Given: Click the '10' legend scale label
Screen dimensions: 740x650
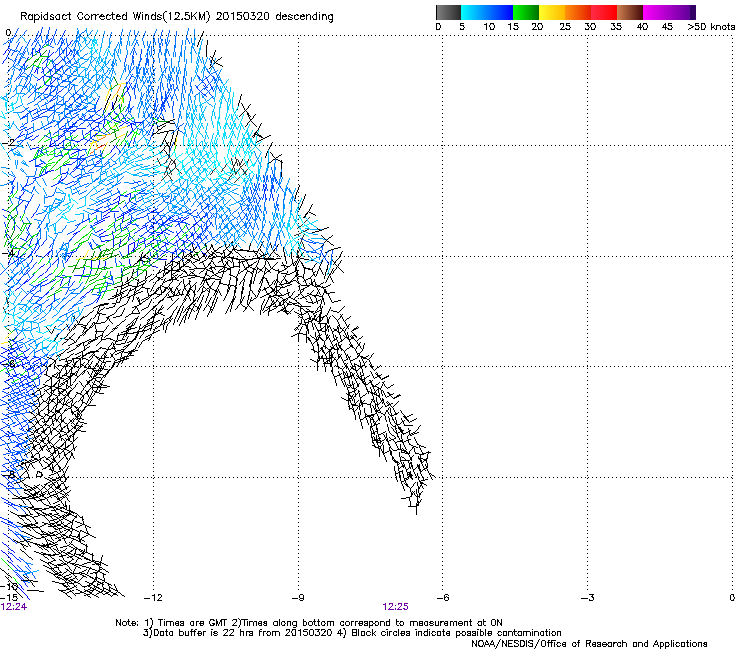Looking at the screenshot, I should click(489, 27).
